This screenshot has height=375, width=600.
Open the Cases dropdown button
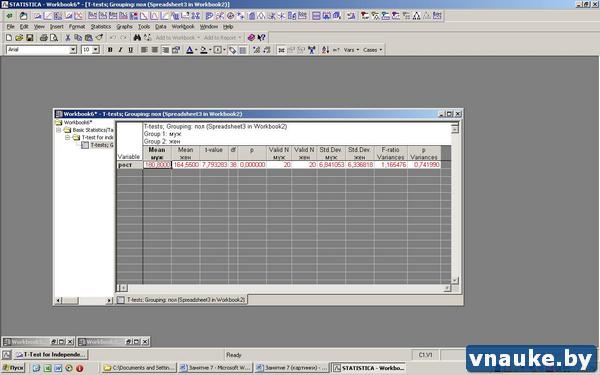[372, 50]
